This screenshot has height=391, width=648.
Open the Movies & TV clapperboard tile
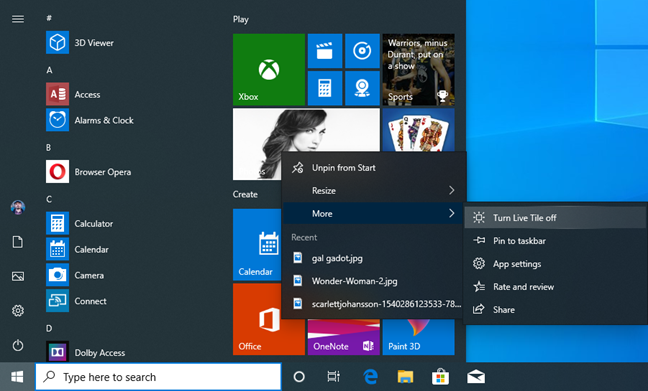[325, 51]
